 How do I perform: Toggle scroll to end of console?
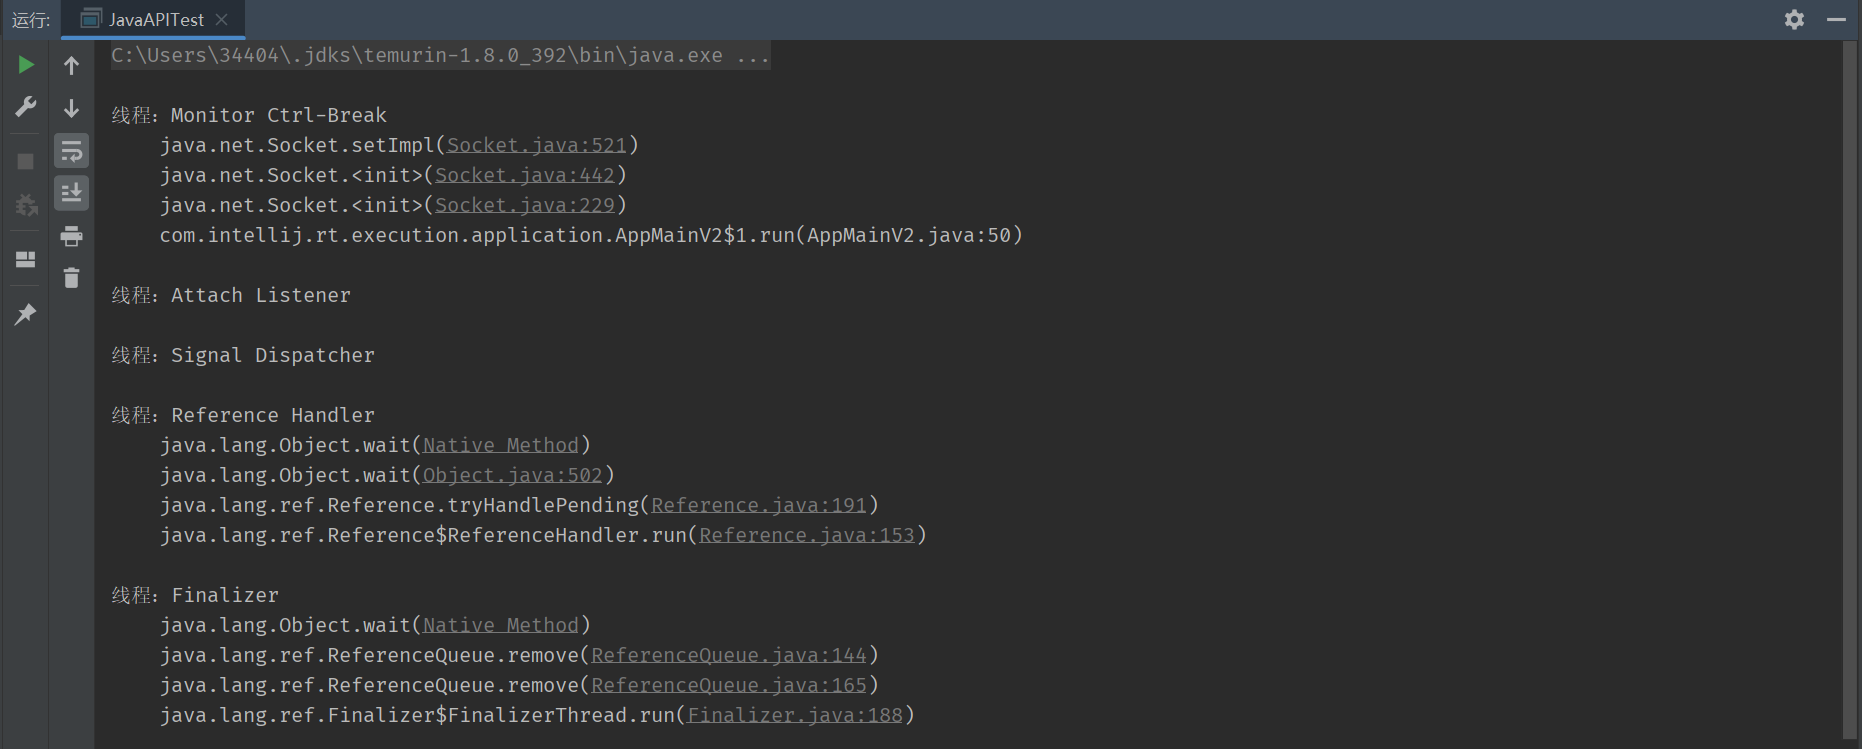click(x=71, y=193)
